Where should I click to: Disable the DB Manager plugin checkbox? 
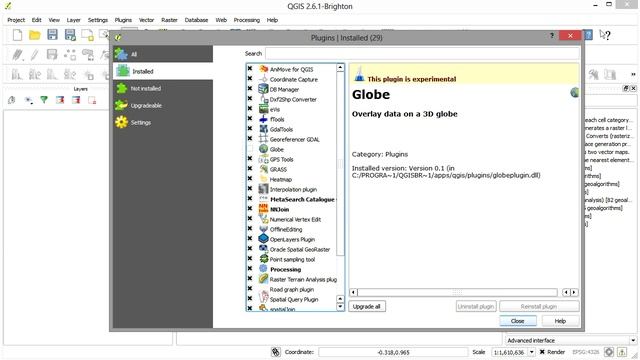point(250,89)
